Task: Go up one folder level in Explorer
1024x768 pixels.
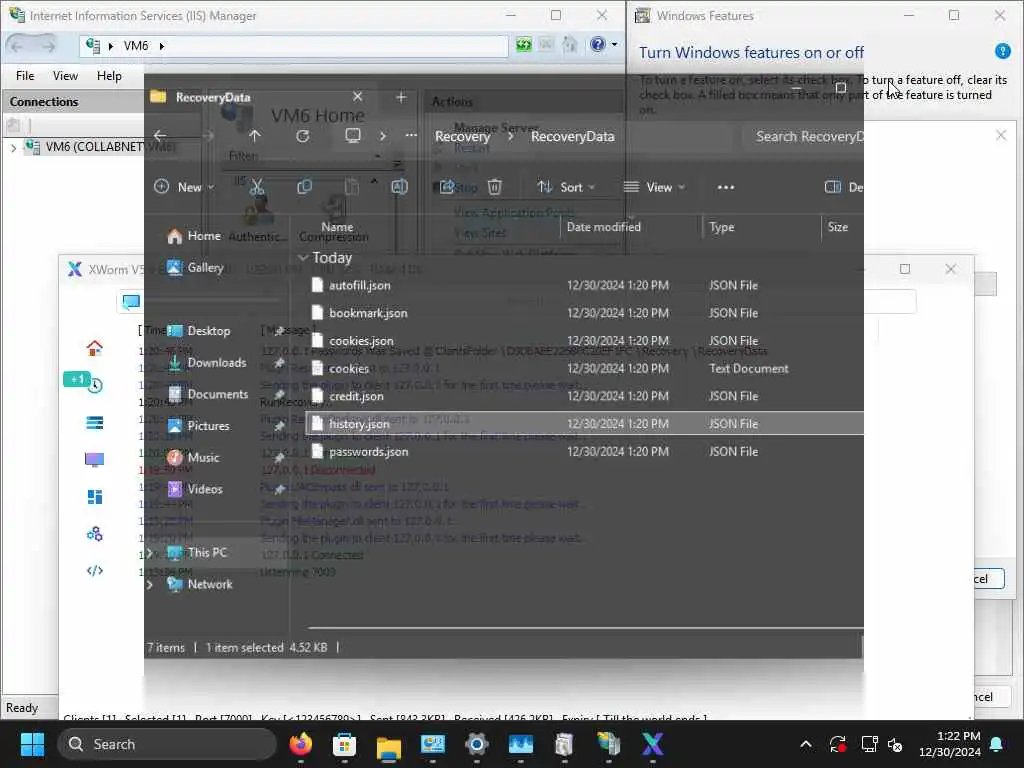Action: pos(255,136)
